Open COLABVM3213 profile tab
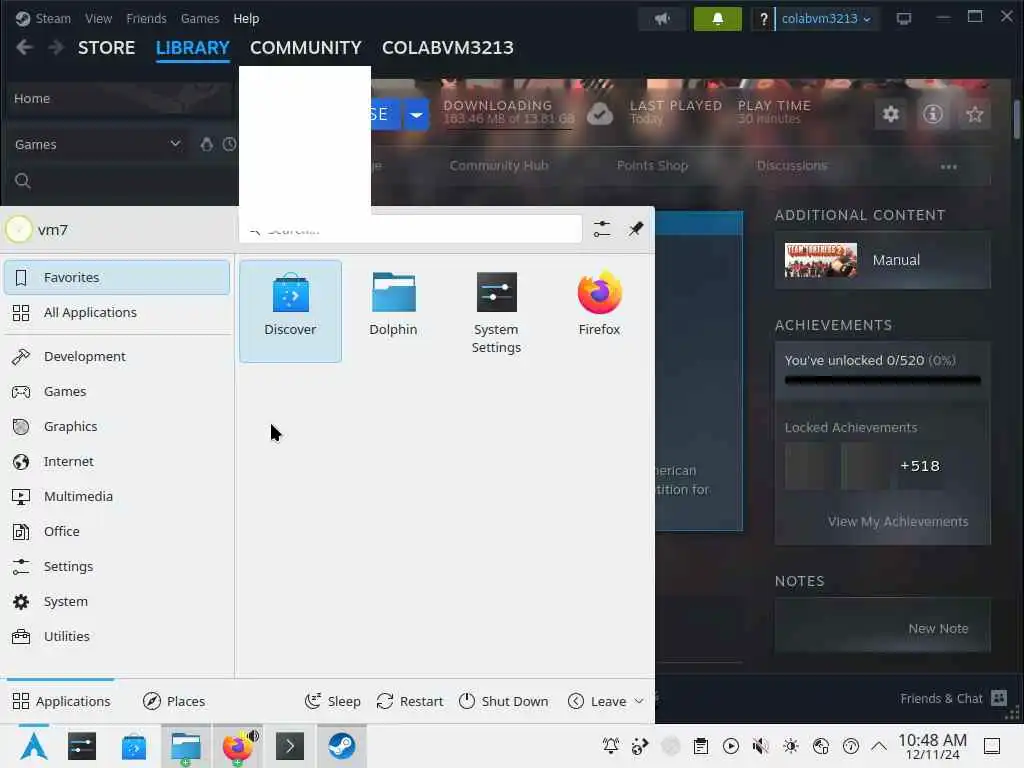The width and height of the screenshot is (1024, 768). (x=447, y=48)
